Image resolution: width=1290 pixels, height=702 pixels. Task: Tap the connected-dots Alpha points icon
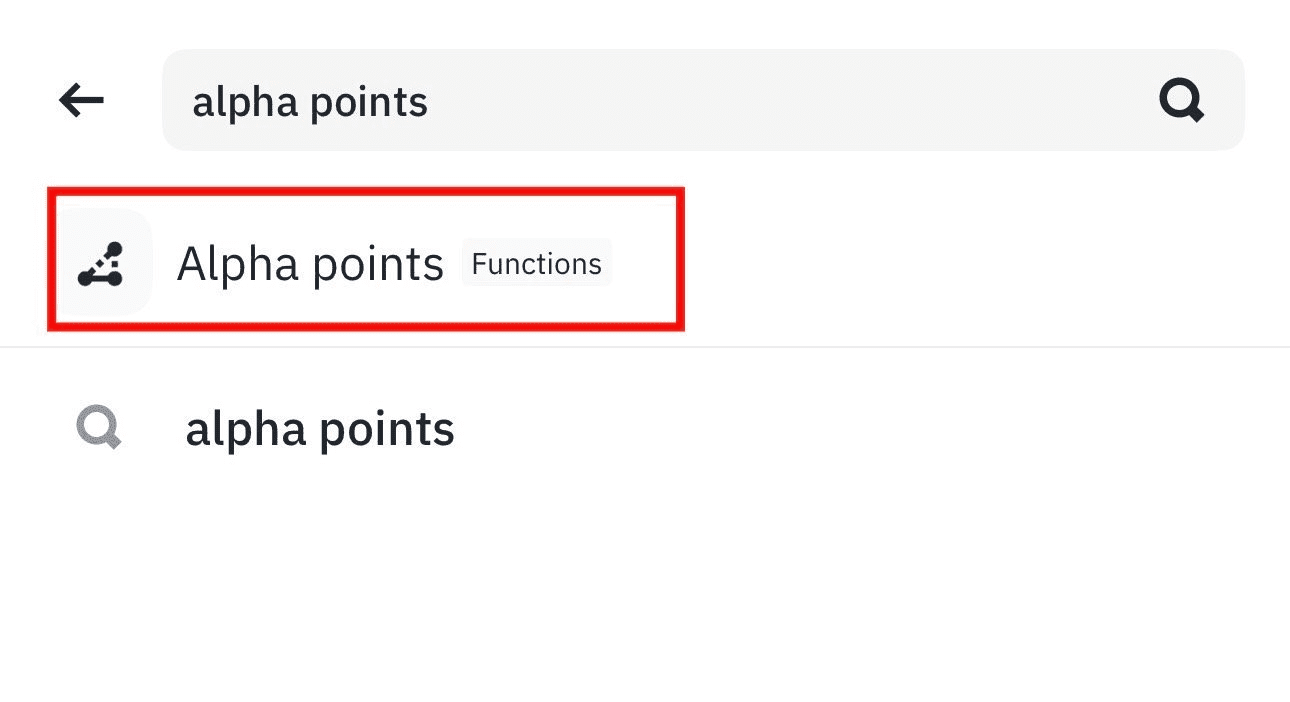click(x=101, y=263)
